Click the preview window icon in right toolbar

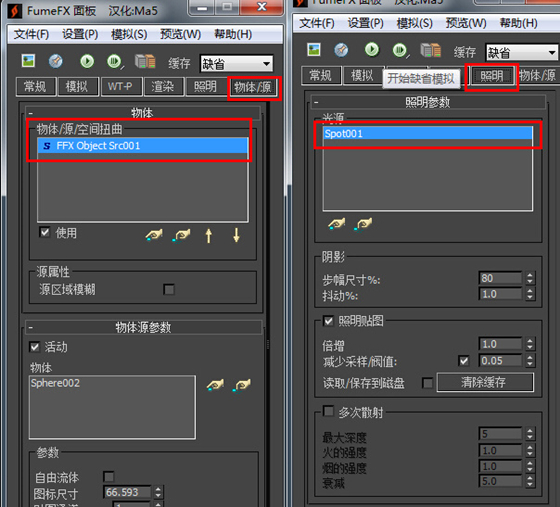pos(341,50)
